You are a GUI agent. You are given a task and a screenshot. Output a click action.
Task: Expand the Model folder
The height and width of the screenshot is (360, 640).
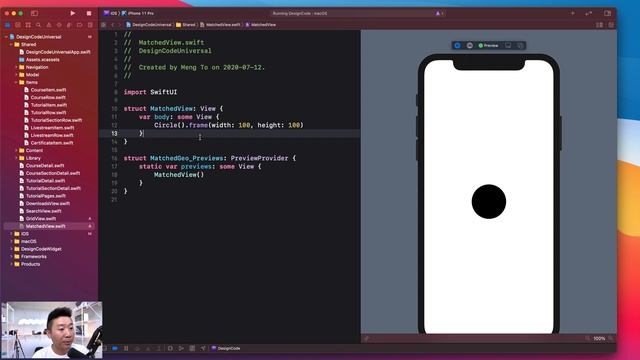pos(16,75)
